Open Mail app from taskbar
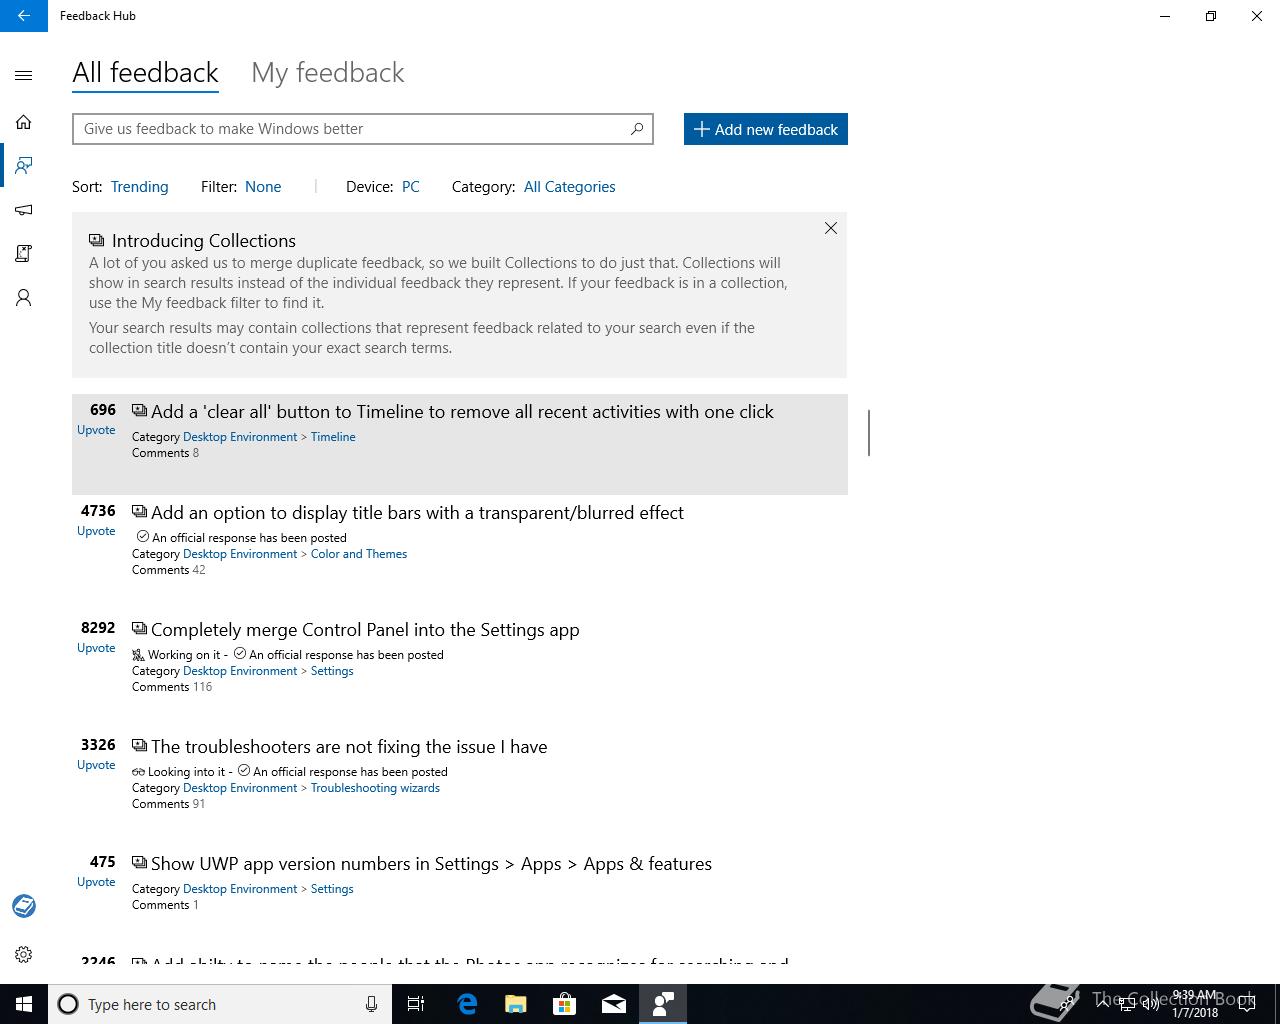The height and width of the screenshot is (1024, 1280). click(x=614, y=1004)
